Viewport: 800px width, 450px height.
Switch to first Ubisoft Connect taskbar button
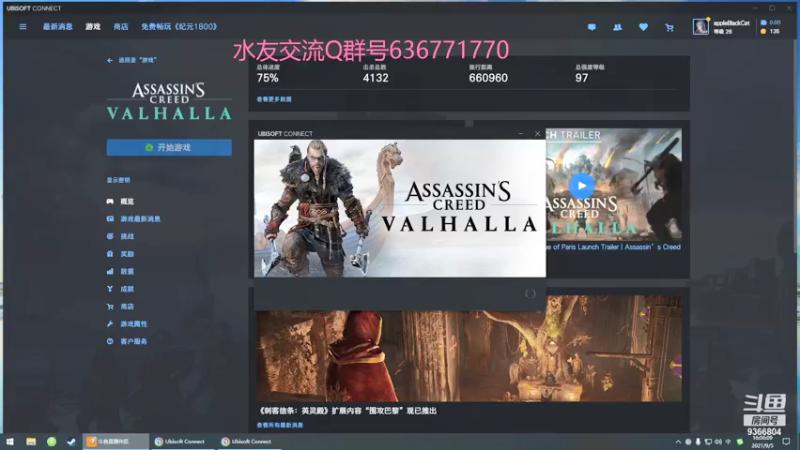182,441
